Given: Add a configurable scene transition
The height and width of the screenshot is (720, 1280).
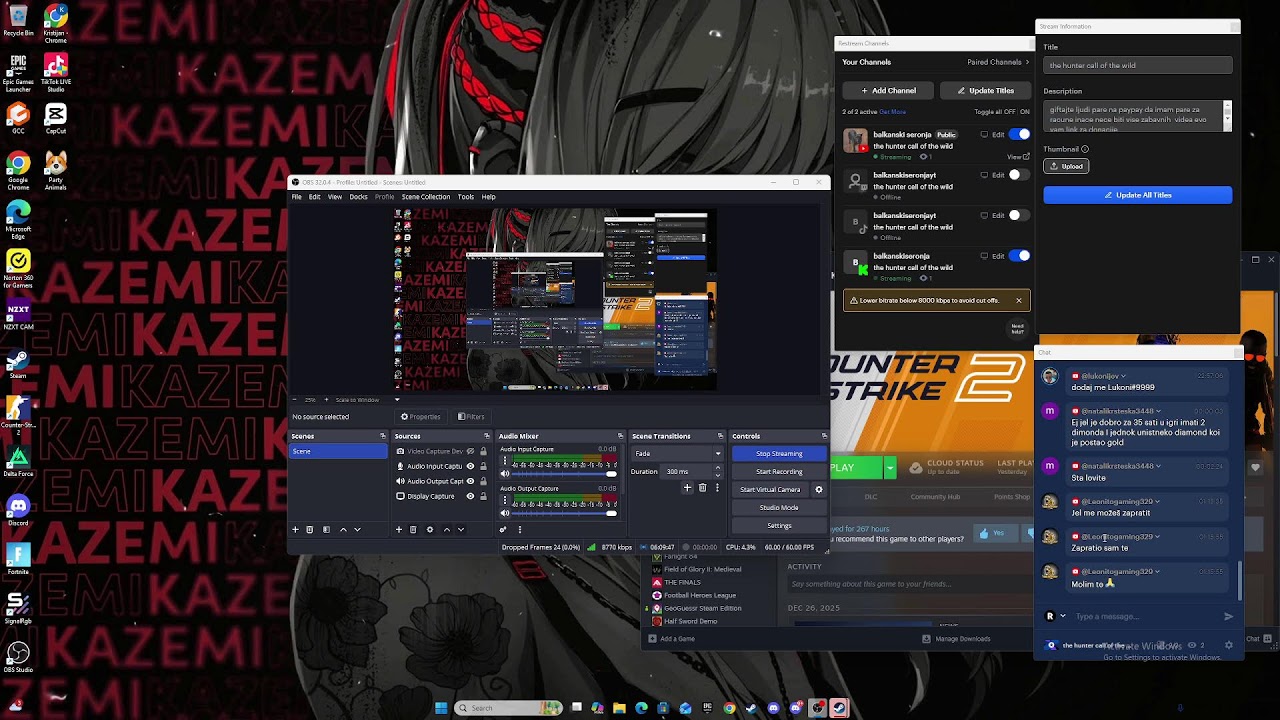Looking at the screenshot, I should (x=687, y=488).
